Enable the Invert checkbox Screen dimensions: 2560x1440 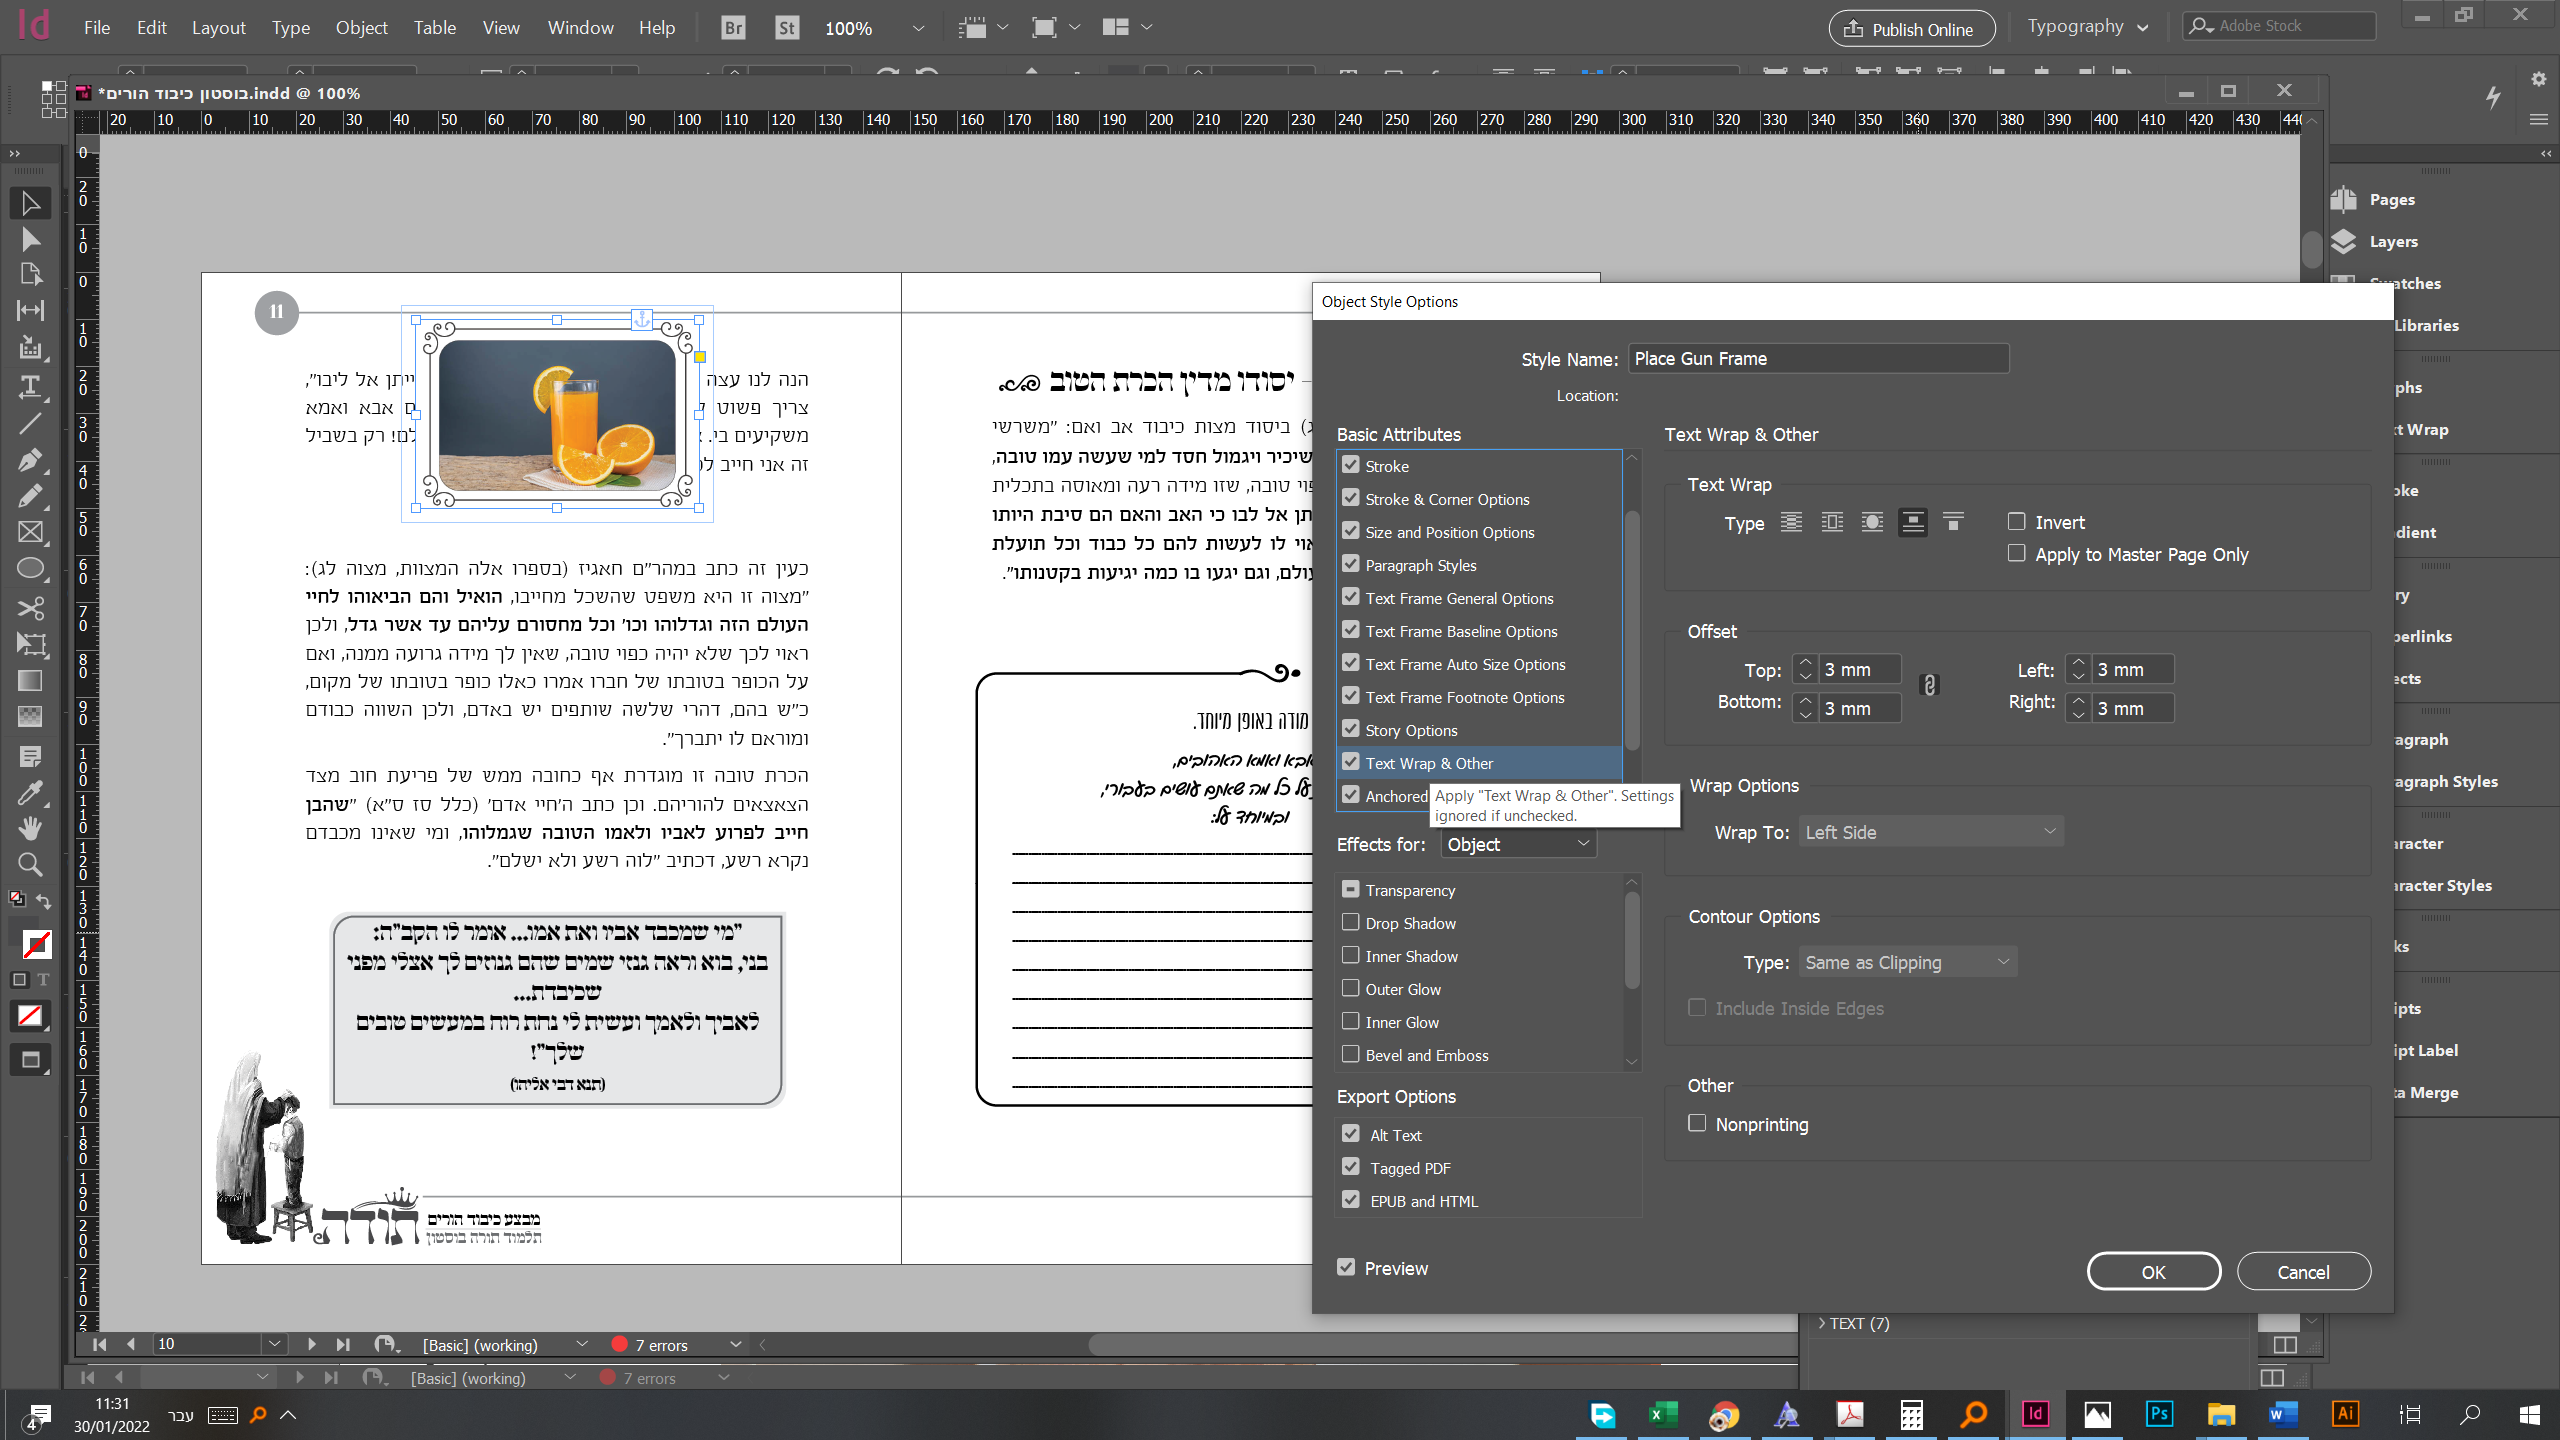pyautogui.click(x=2017, y=522)
